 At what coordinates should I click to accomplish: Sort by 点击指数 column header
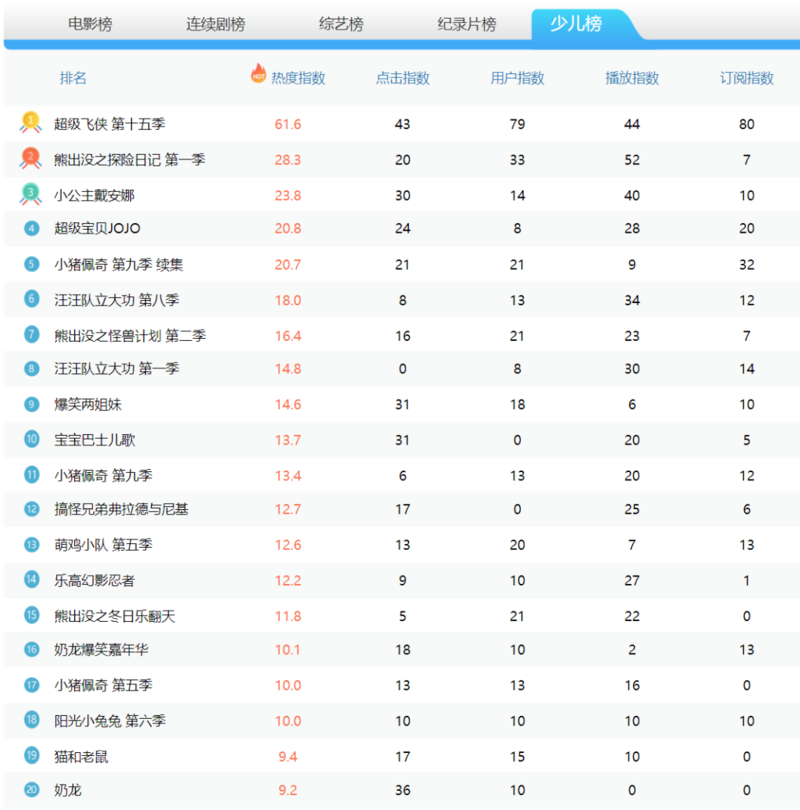pyautogui.click(x=402, y=78)
